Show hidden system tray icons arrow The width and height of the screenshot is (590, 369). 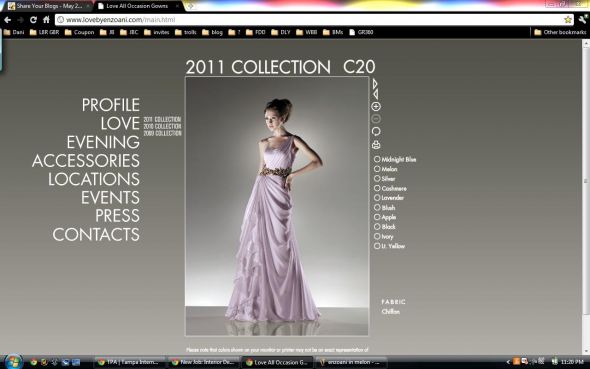(508, 362)
